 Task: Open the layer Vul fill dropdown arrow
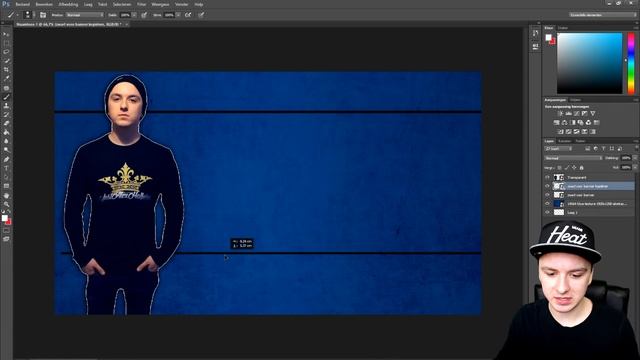tap(635, 167)
